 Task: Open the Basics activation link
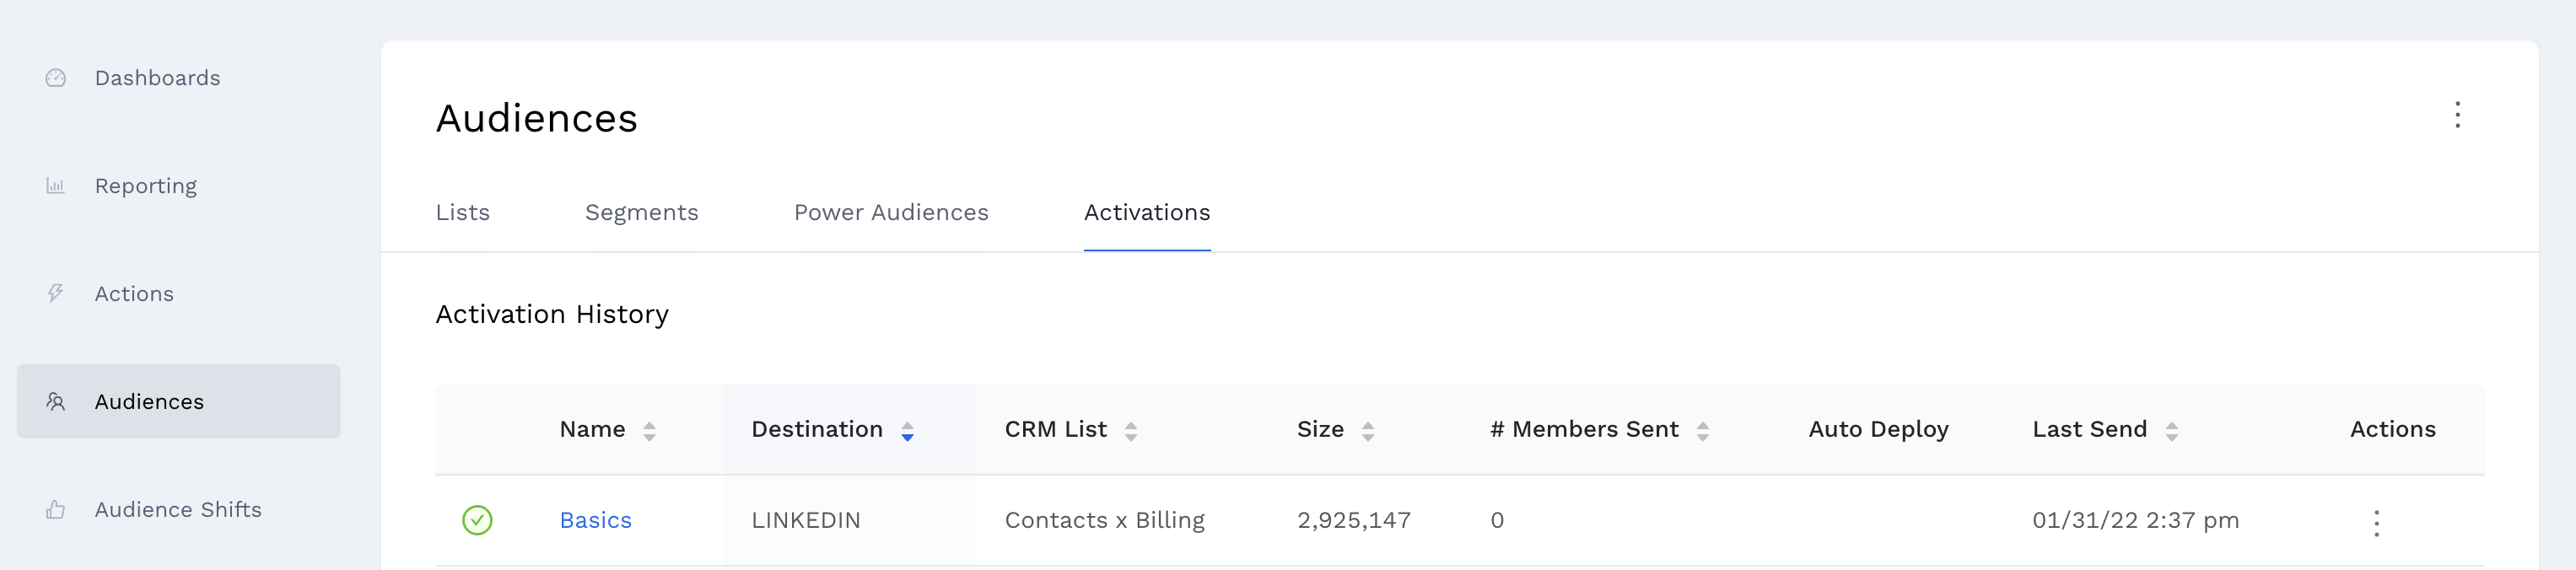click(x=595, y=520)
